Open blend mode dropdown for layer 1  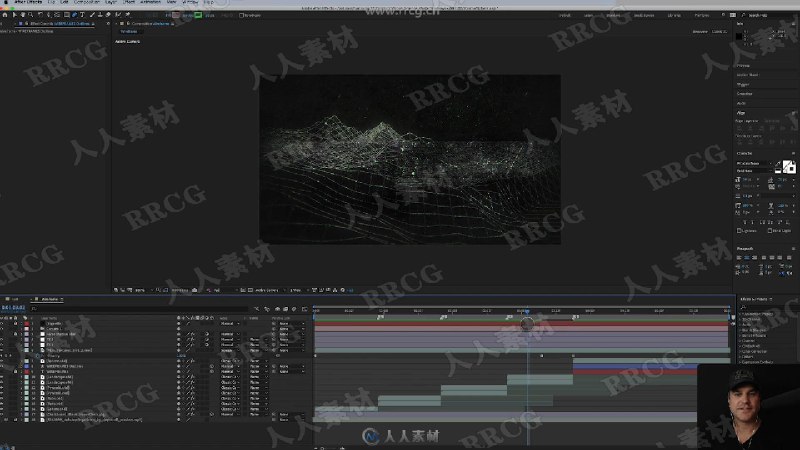tap(230, 323)
